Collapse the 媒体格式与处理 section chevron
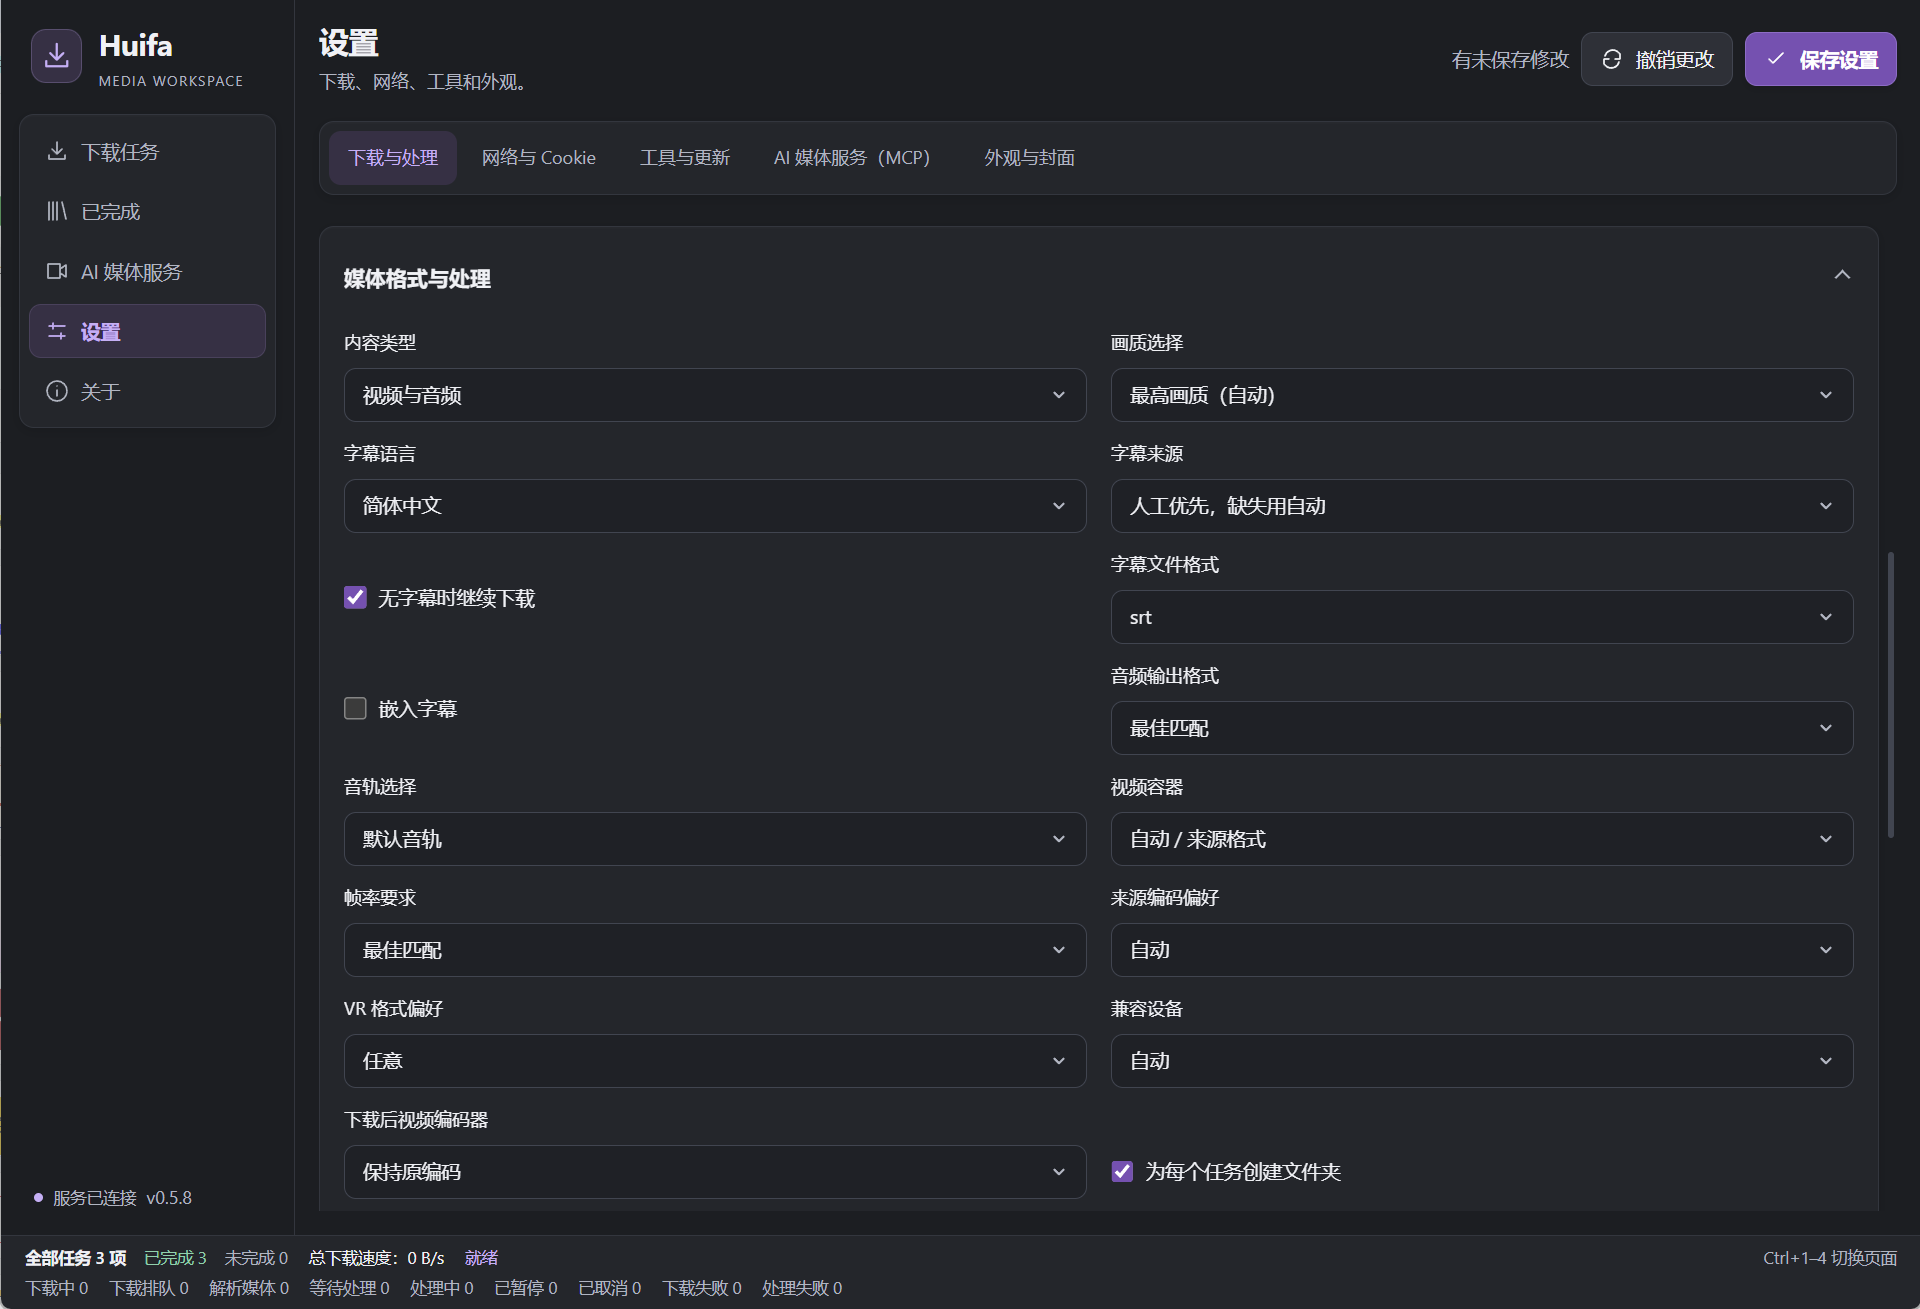The image size is (1920, 1309). tap(1842, 275)
